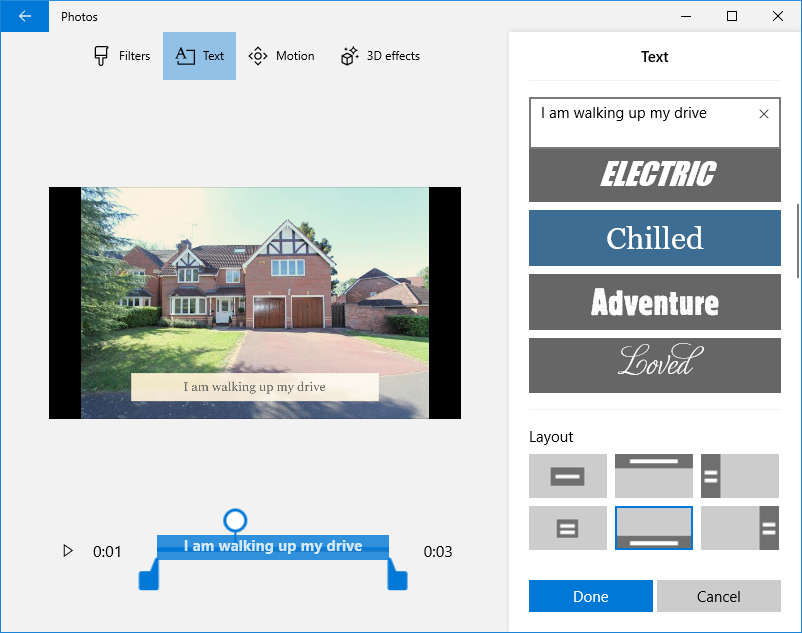
Task: Click inside the caption text box
Action: tap(654, 123)
